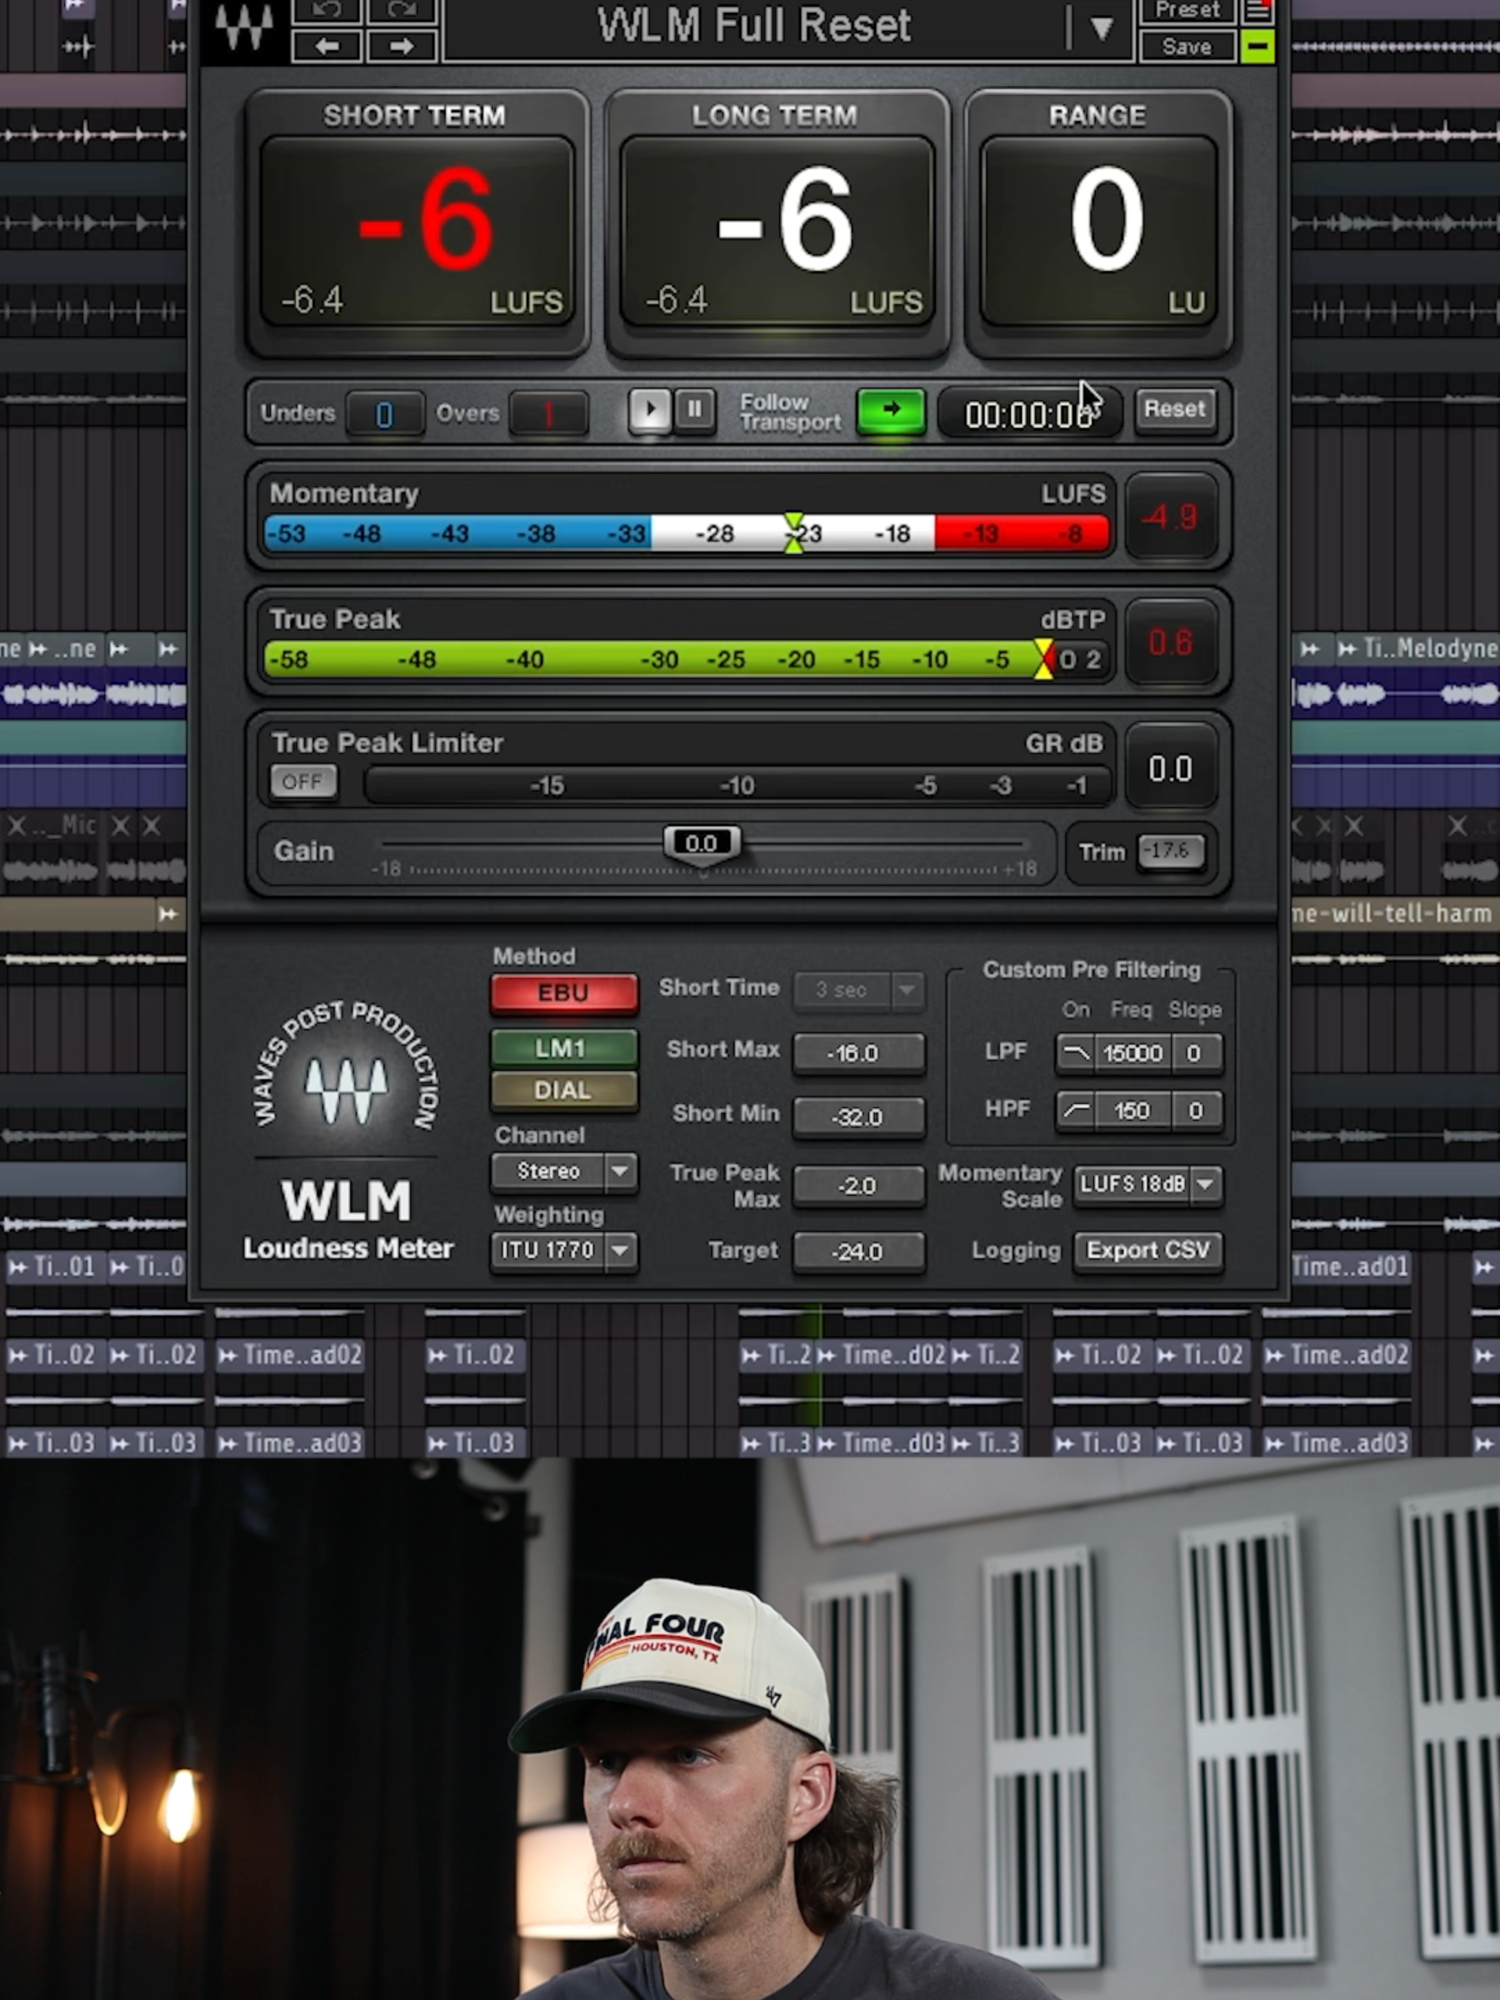Click the Reset button

(1175, 409)
